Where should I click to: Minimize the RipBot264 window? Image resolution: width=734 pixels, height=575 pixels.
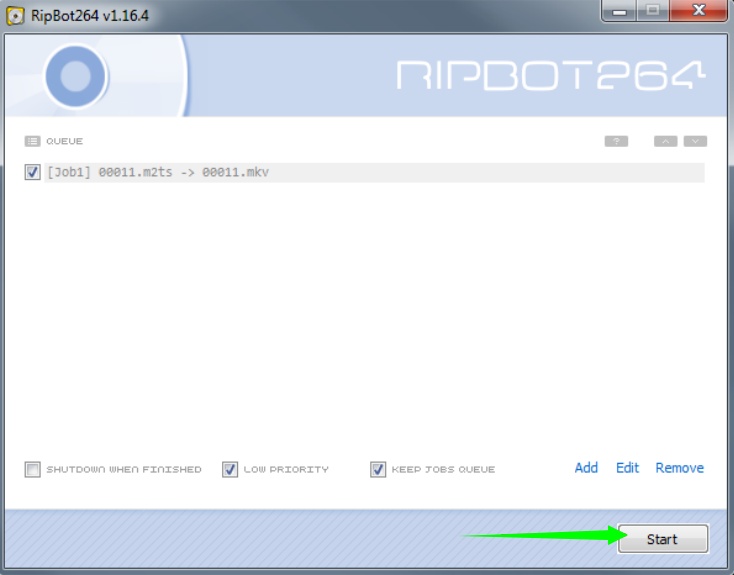[x=622, y=11]
